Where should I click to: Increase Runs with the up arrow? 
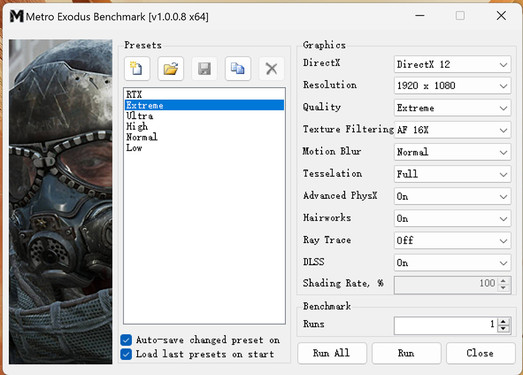pyautogui.click(x=503, y=322)
